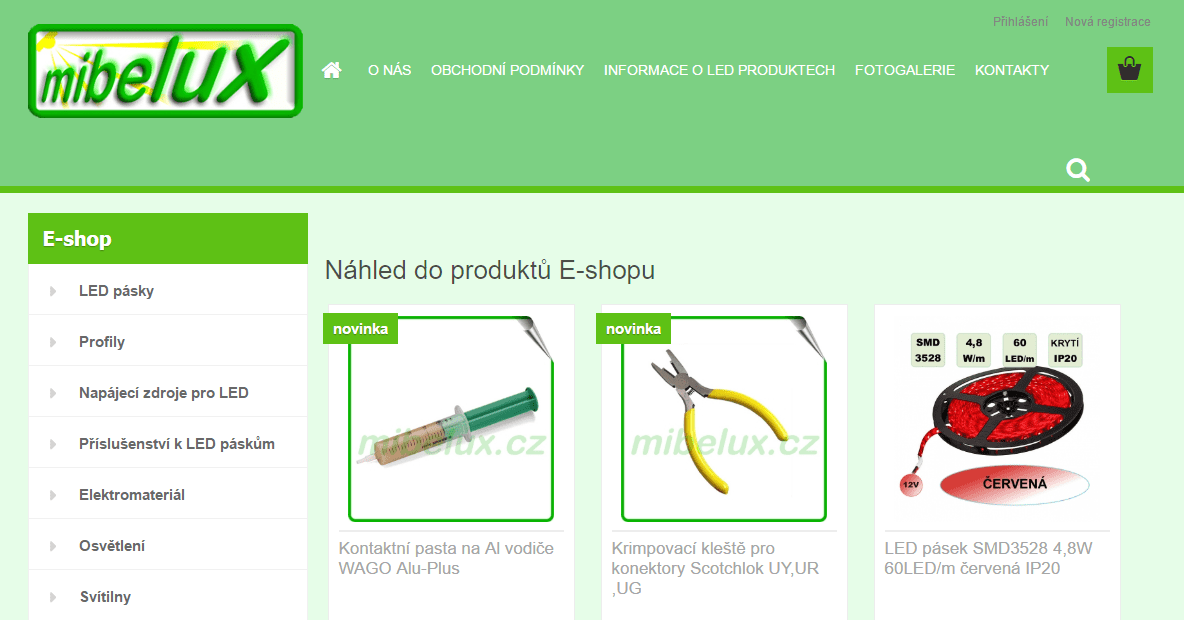Open OBCHODNÍ PODMÍNKY menu item
Image resolution: width=1184 pixels, height=620 pixels.
pos(507,70)
